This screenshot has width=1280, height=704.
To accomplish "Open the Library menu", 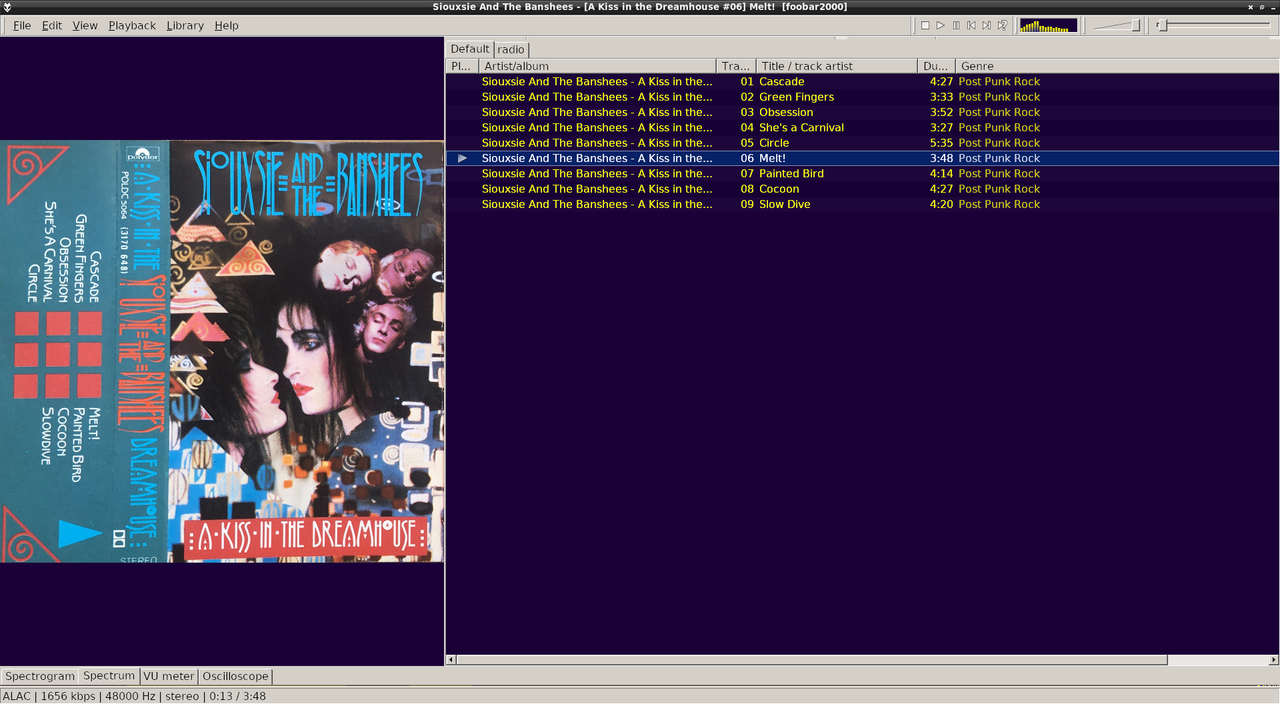I will click(185, 25).
